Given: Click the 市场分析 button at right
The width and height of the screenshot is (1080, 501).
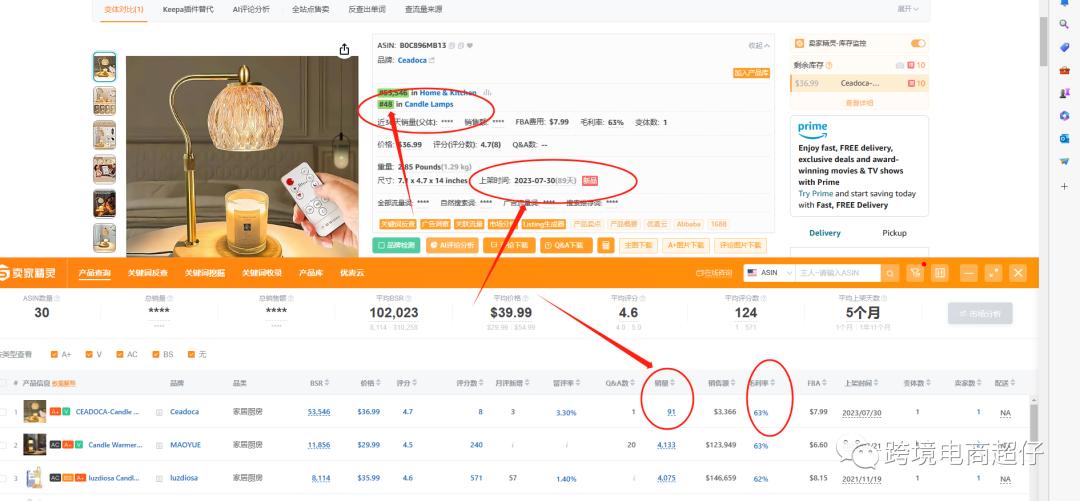Looking at the screenshot, I should coord(979,314).
